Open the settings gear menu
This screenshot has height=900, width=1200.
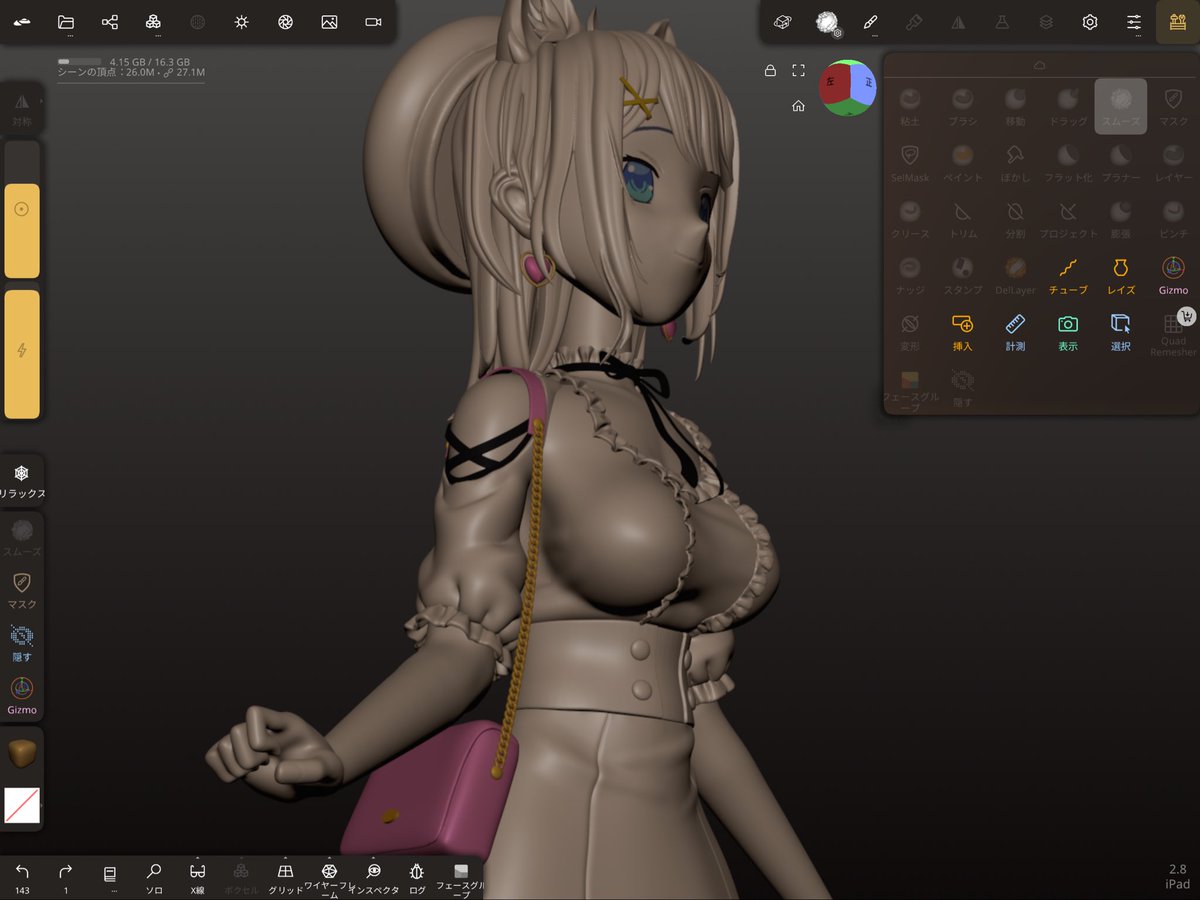pos(1089,21)
